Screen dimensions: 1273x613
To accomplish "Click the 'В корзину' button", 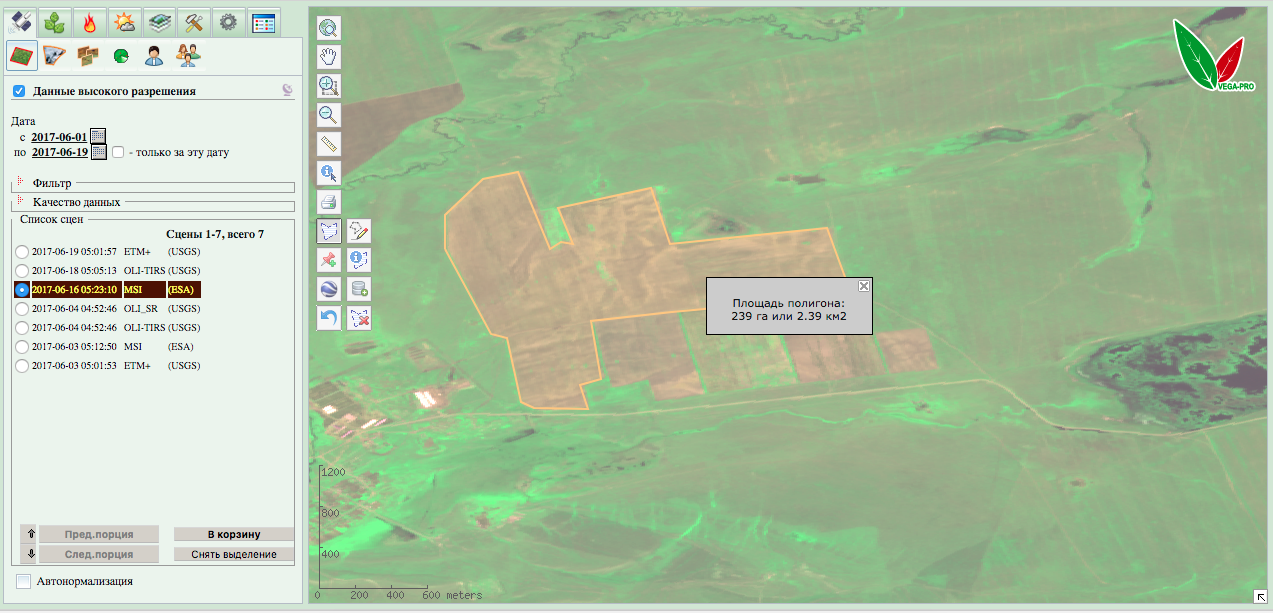I will [234, 534].
